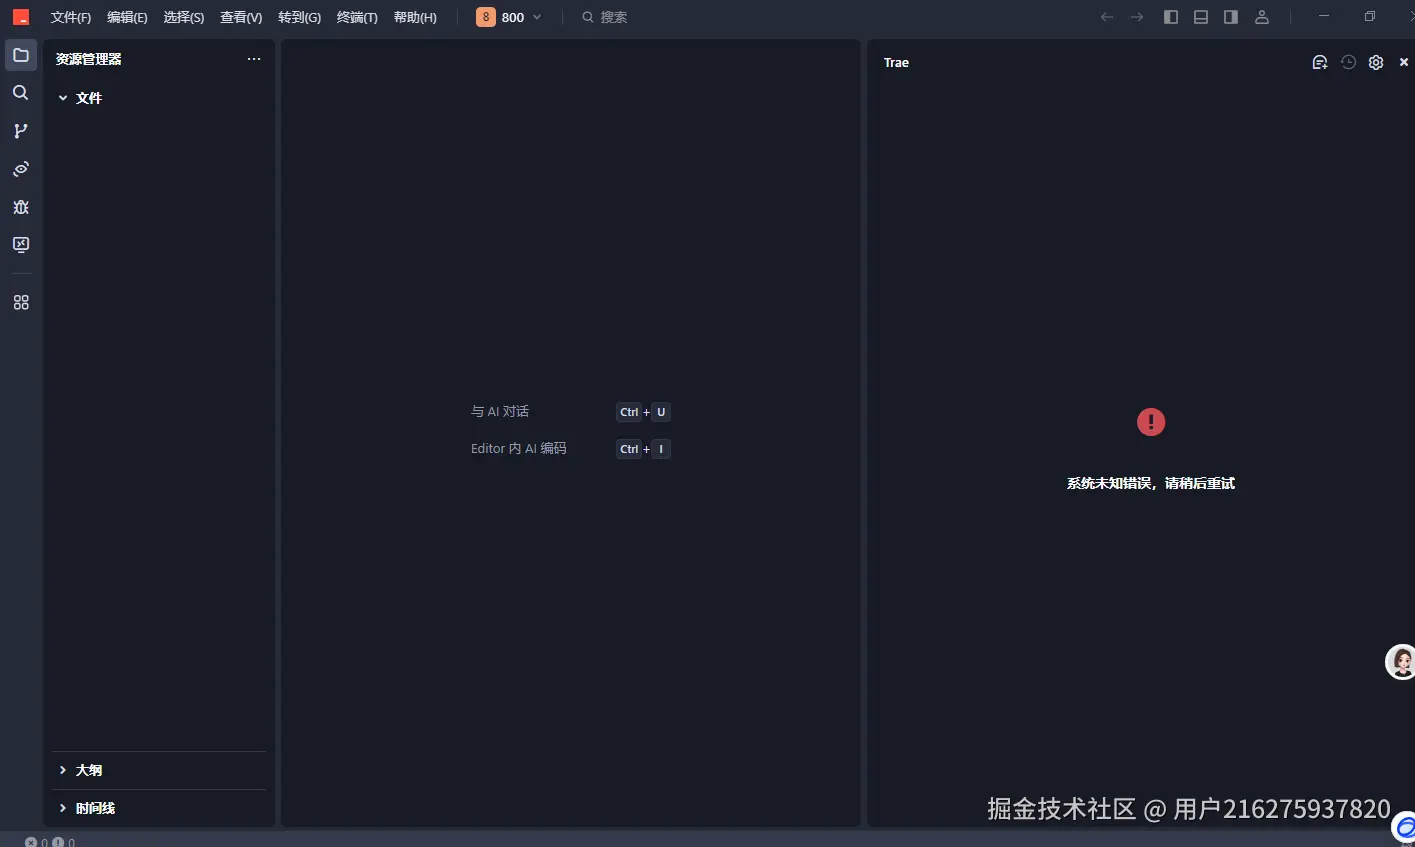This screenshot has width=1415, height=847.
Task: Select the remote explorer eye icon
Action: (x=21, y=168)
